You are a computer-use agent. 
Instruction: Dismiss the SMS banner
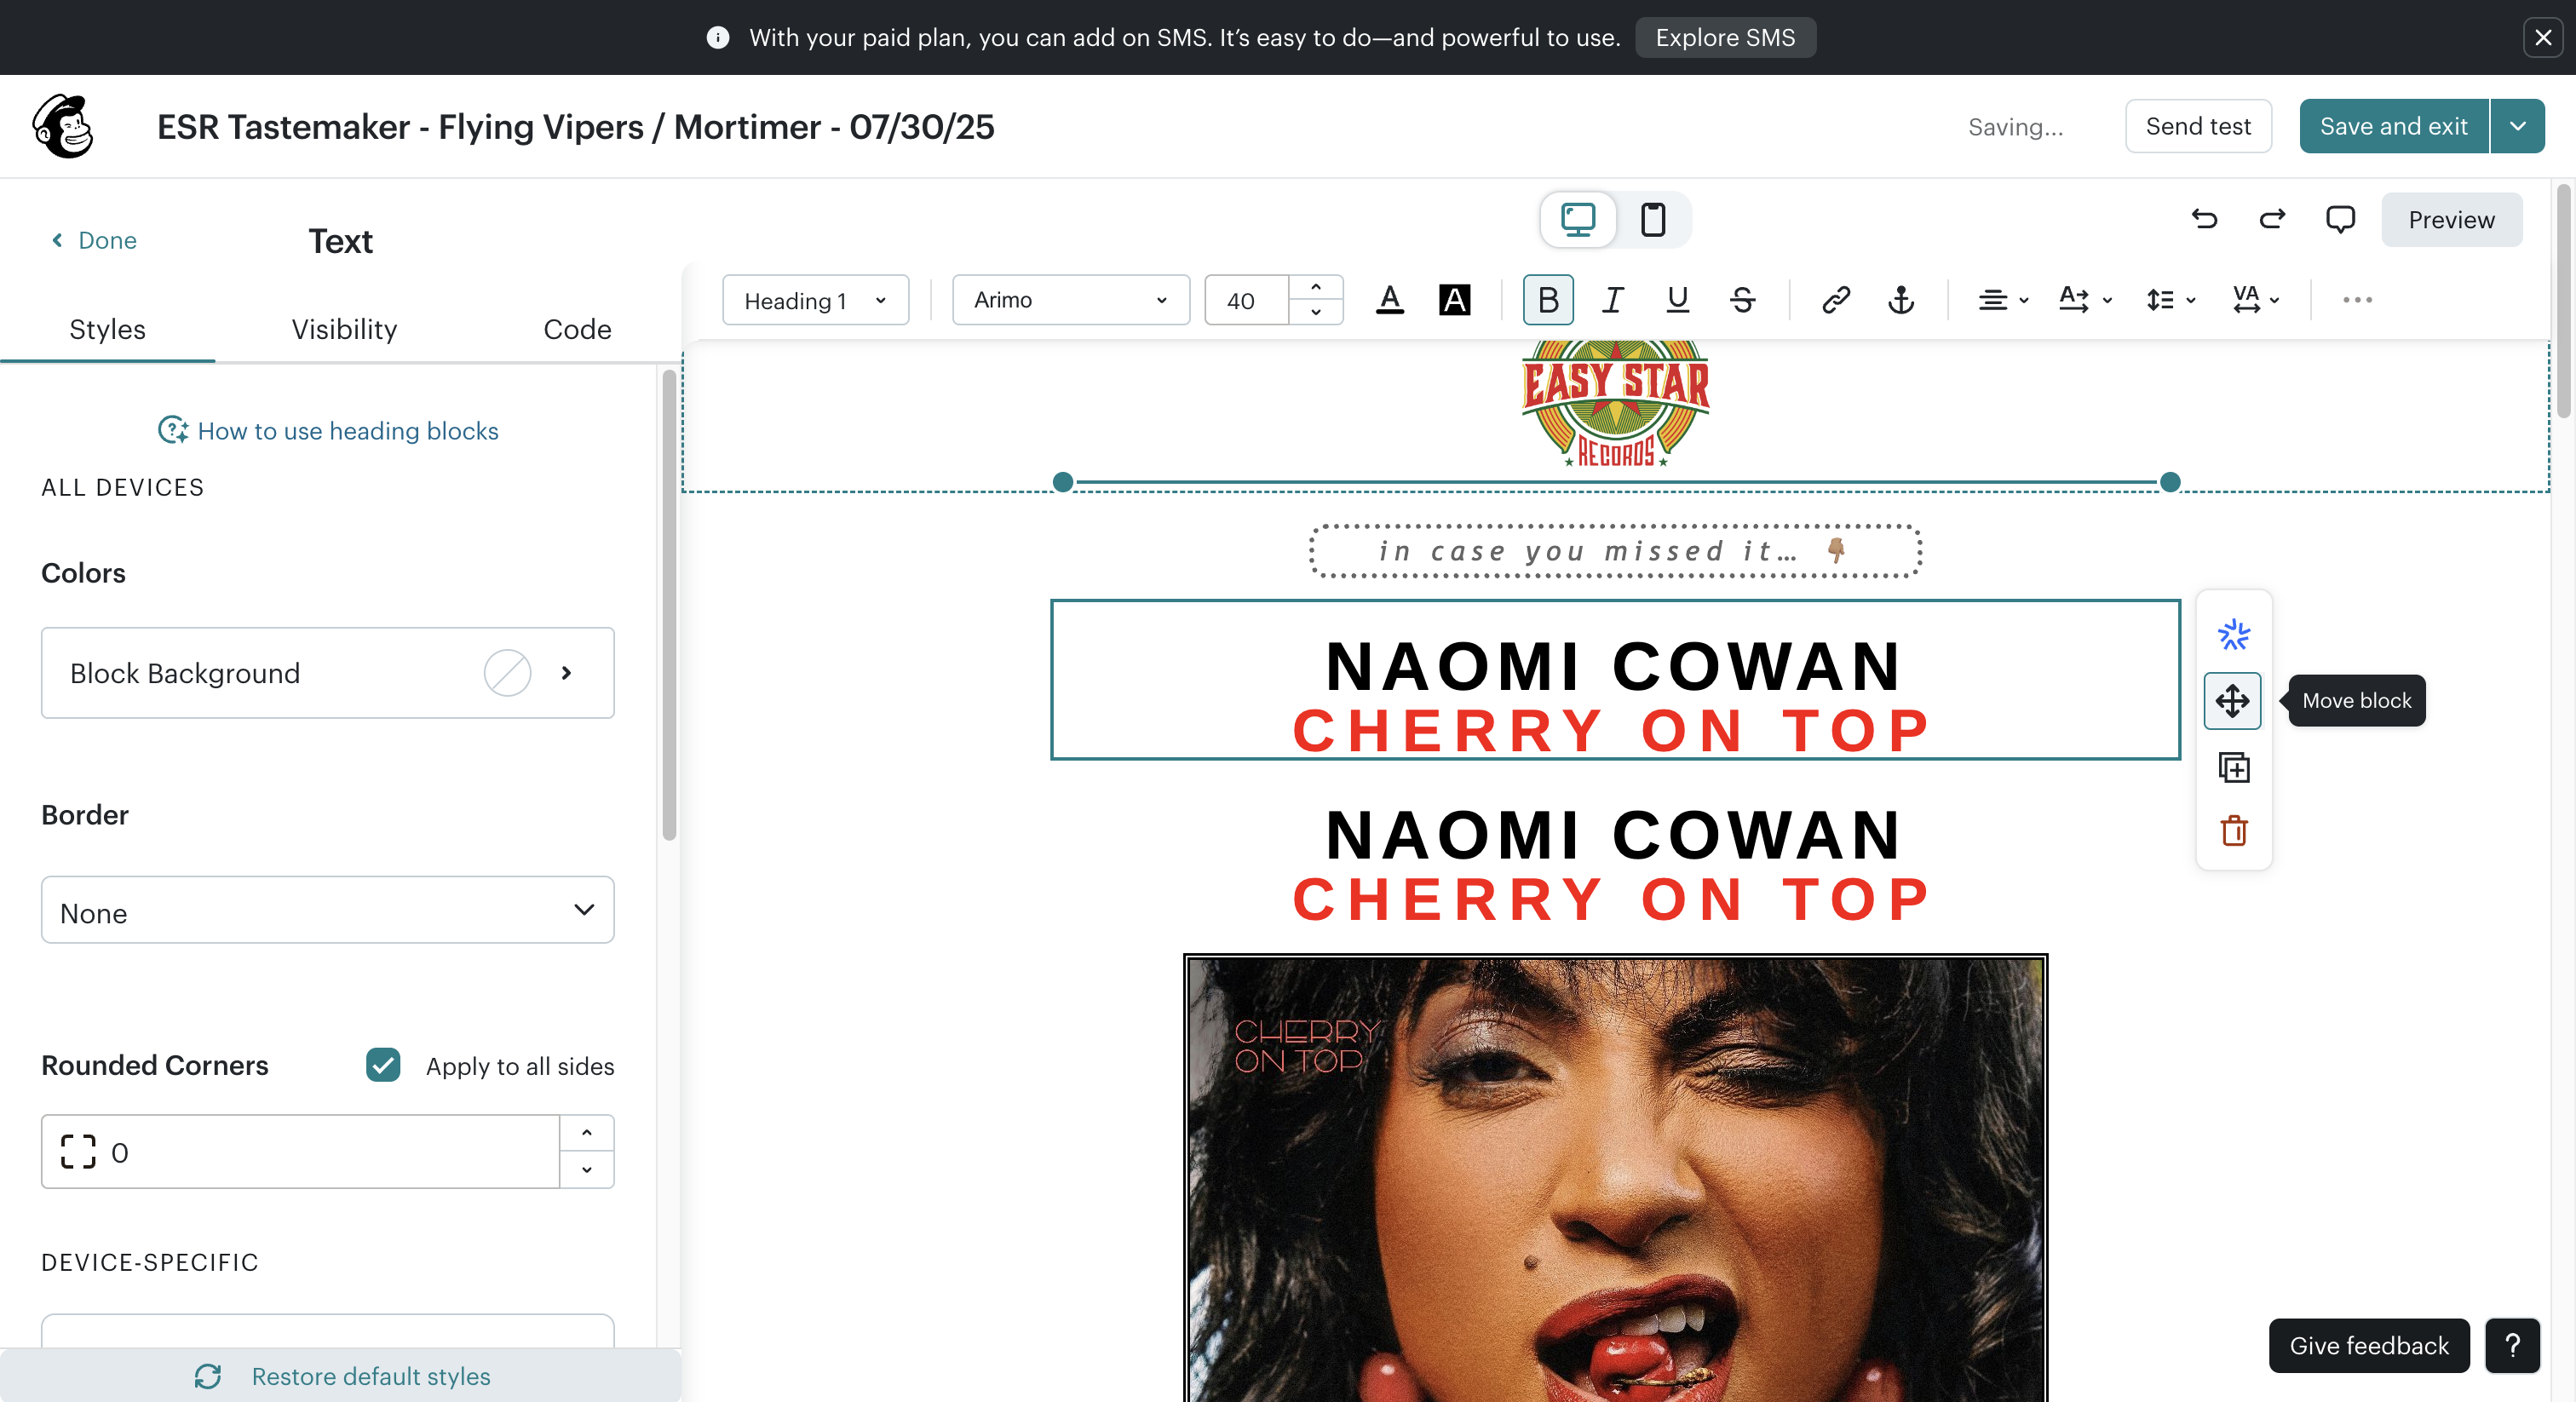[x=2543, y=38]
